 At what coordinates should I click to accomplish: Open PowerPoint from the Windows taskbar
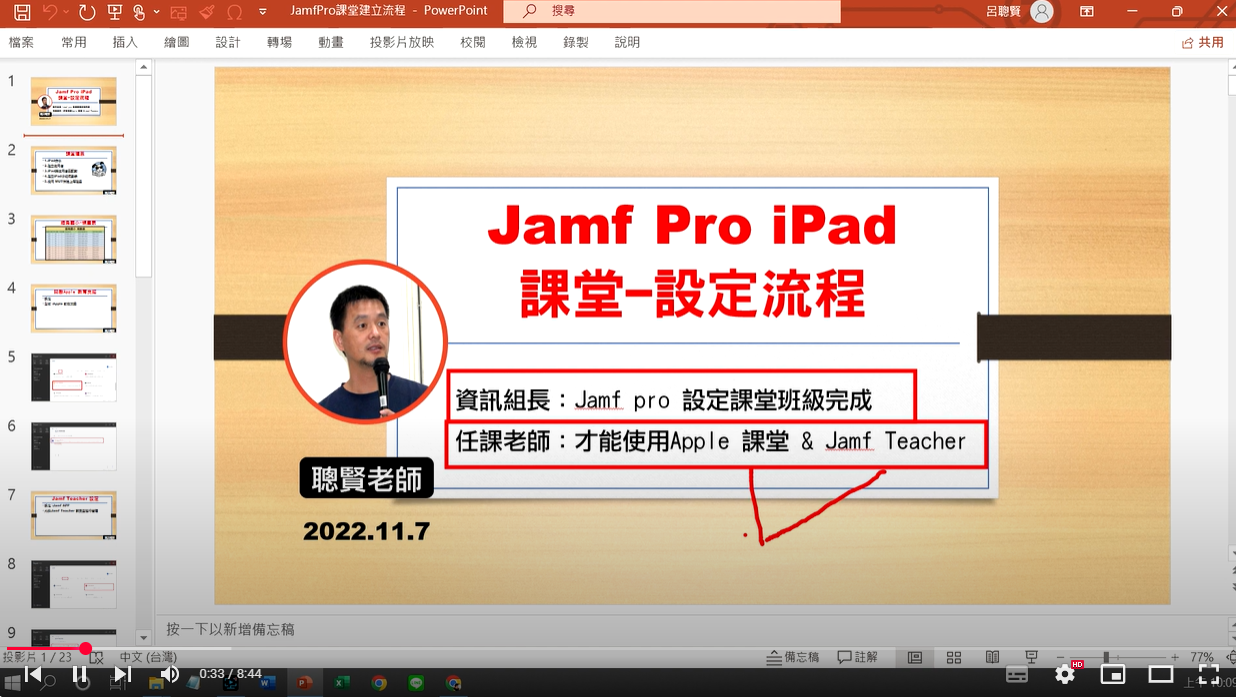[x=304, y=683]
